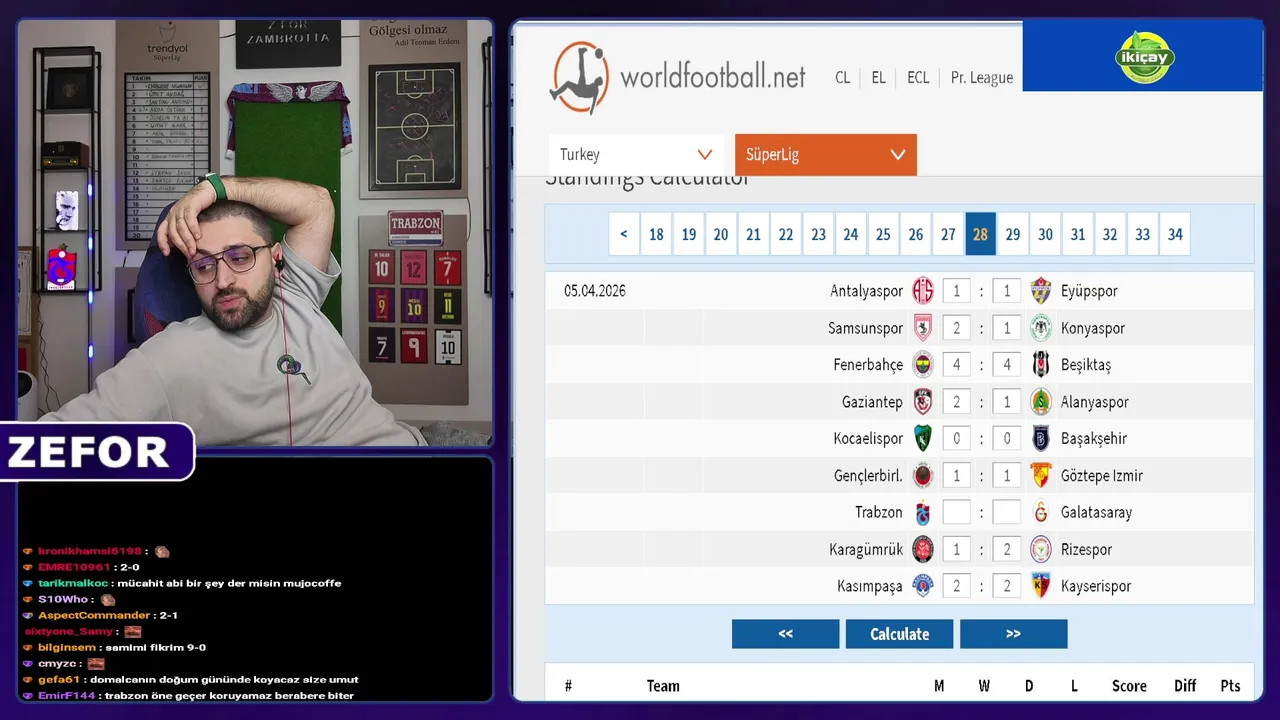Click the Alanyaspor club crest
1280x720 pixels.
click(1041, 402)
